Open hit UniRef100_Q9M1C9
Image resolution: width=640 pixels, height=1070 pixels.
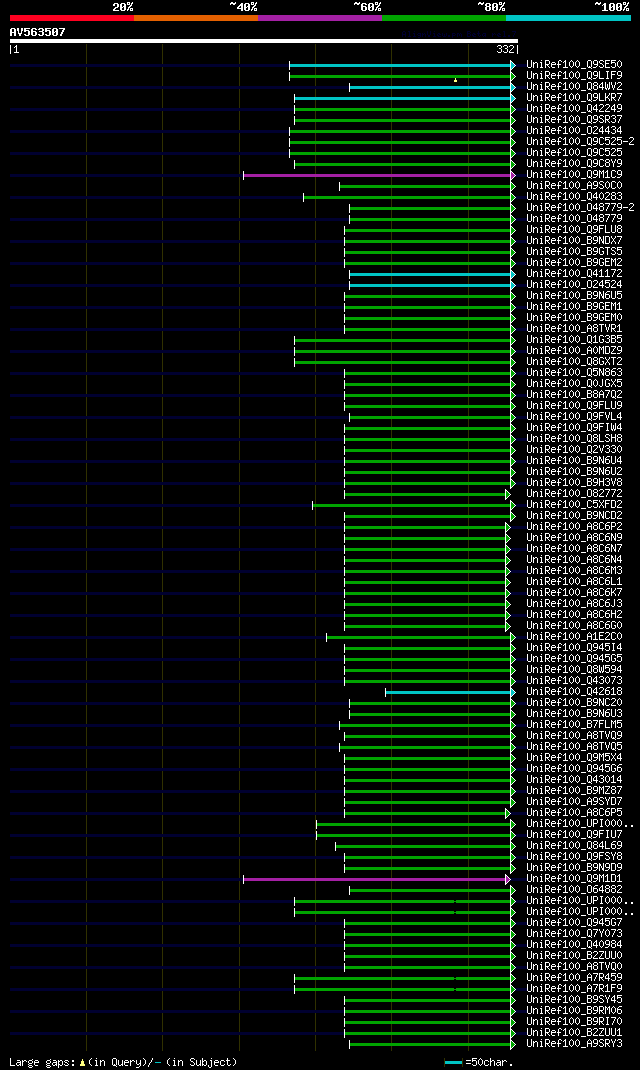[x=574, y=175]
